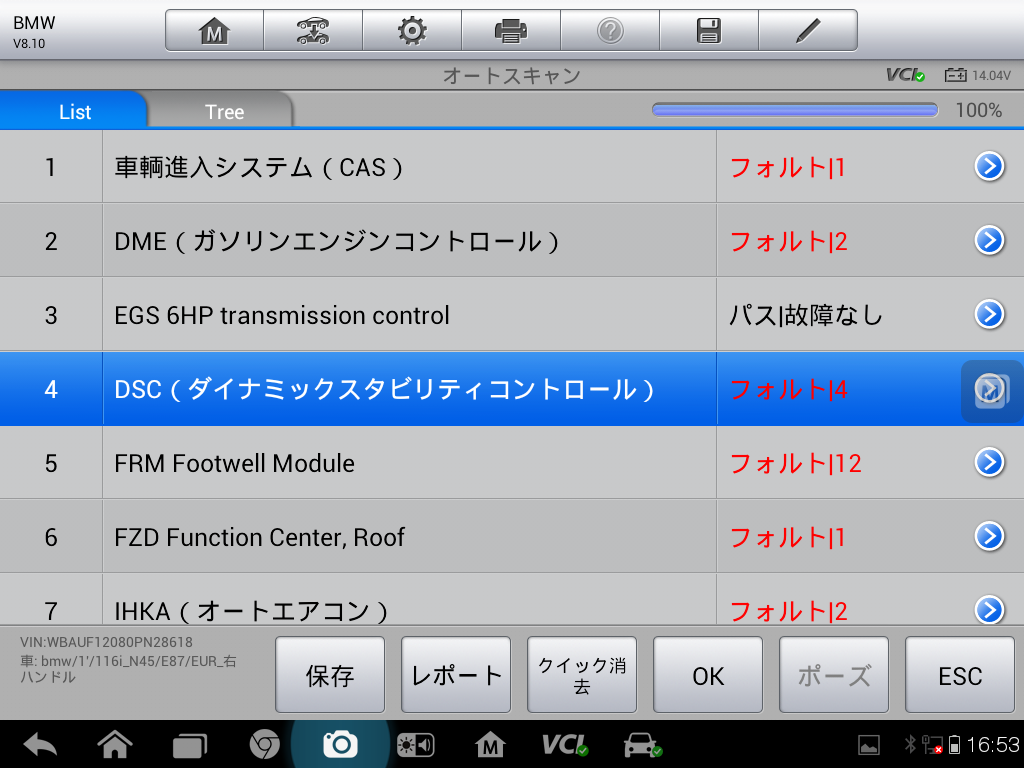The image size is (1024, 768).
Task: Open help question mark icon
Action: coord(610,31)
